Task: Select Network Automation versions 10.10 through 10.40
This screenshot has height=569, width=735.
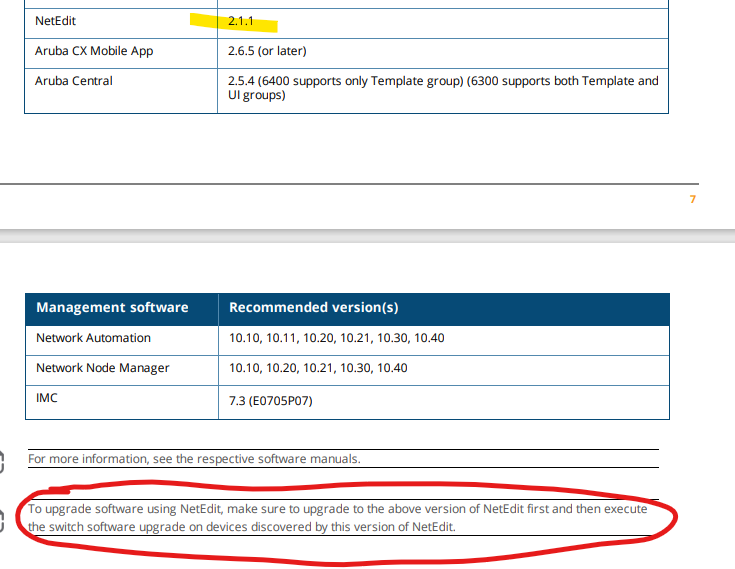Action: [x=337, y=338]
